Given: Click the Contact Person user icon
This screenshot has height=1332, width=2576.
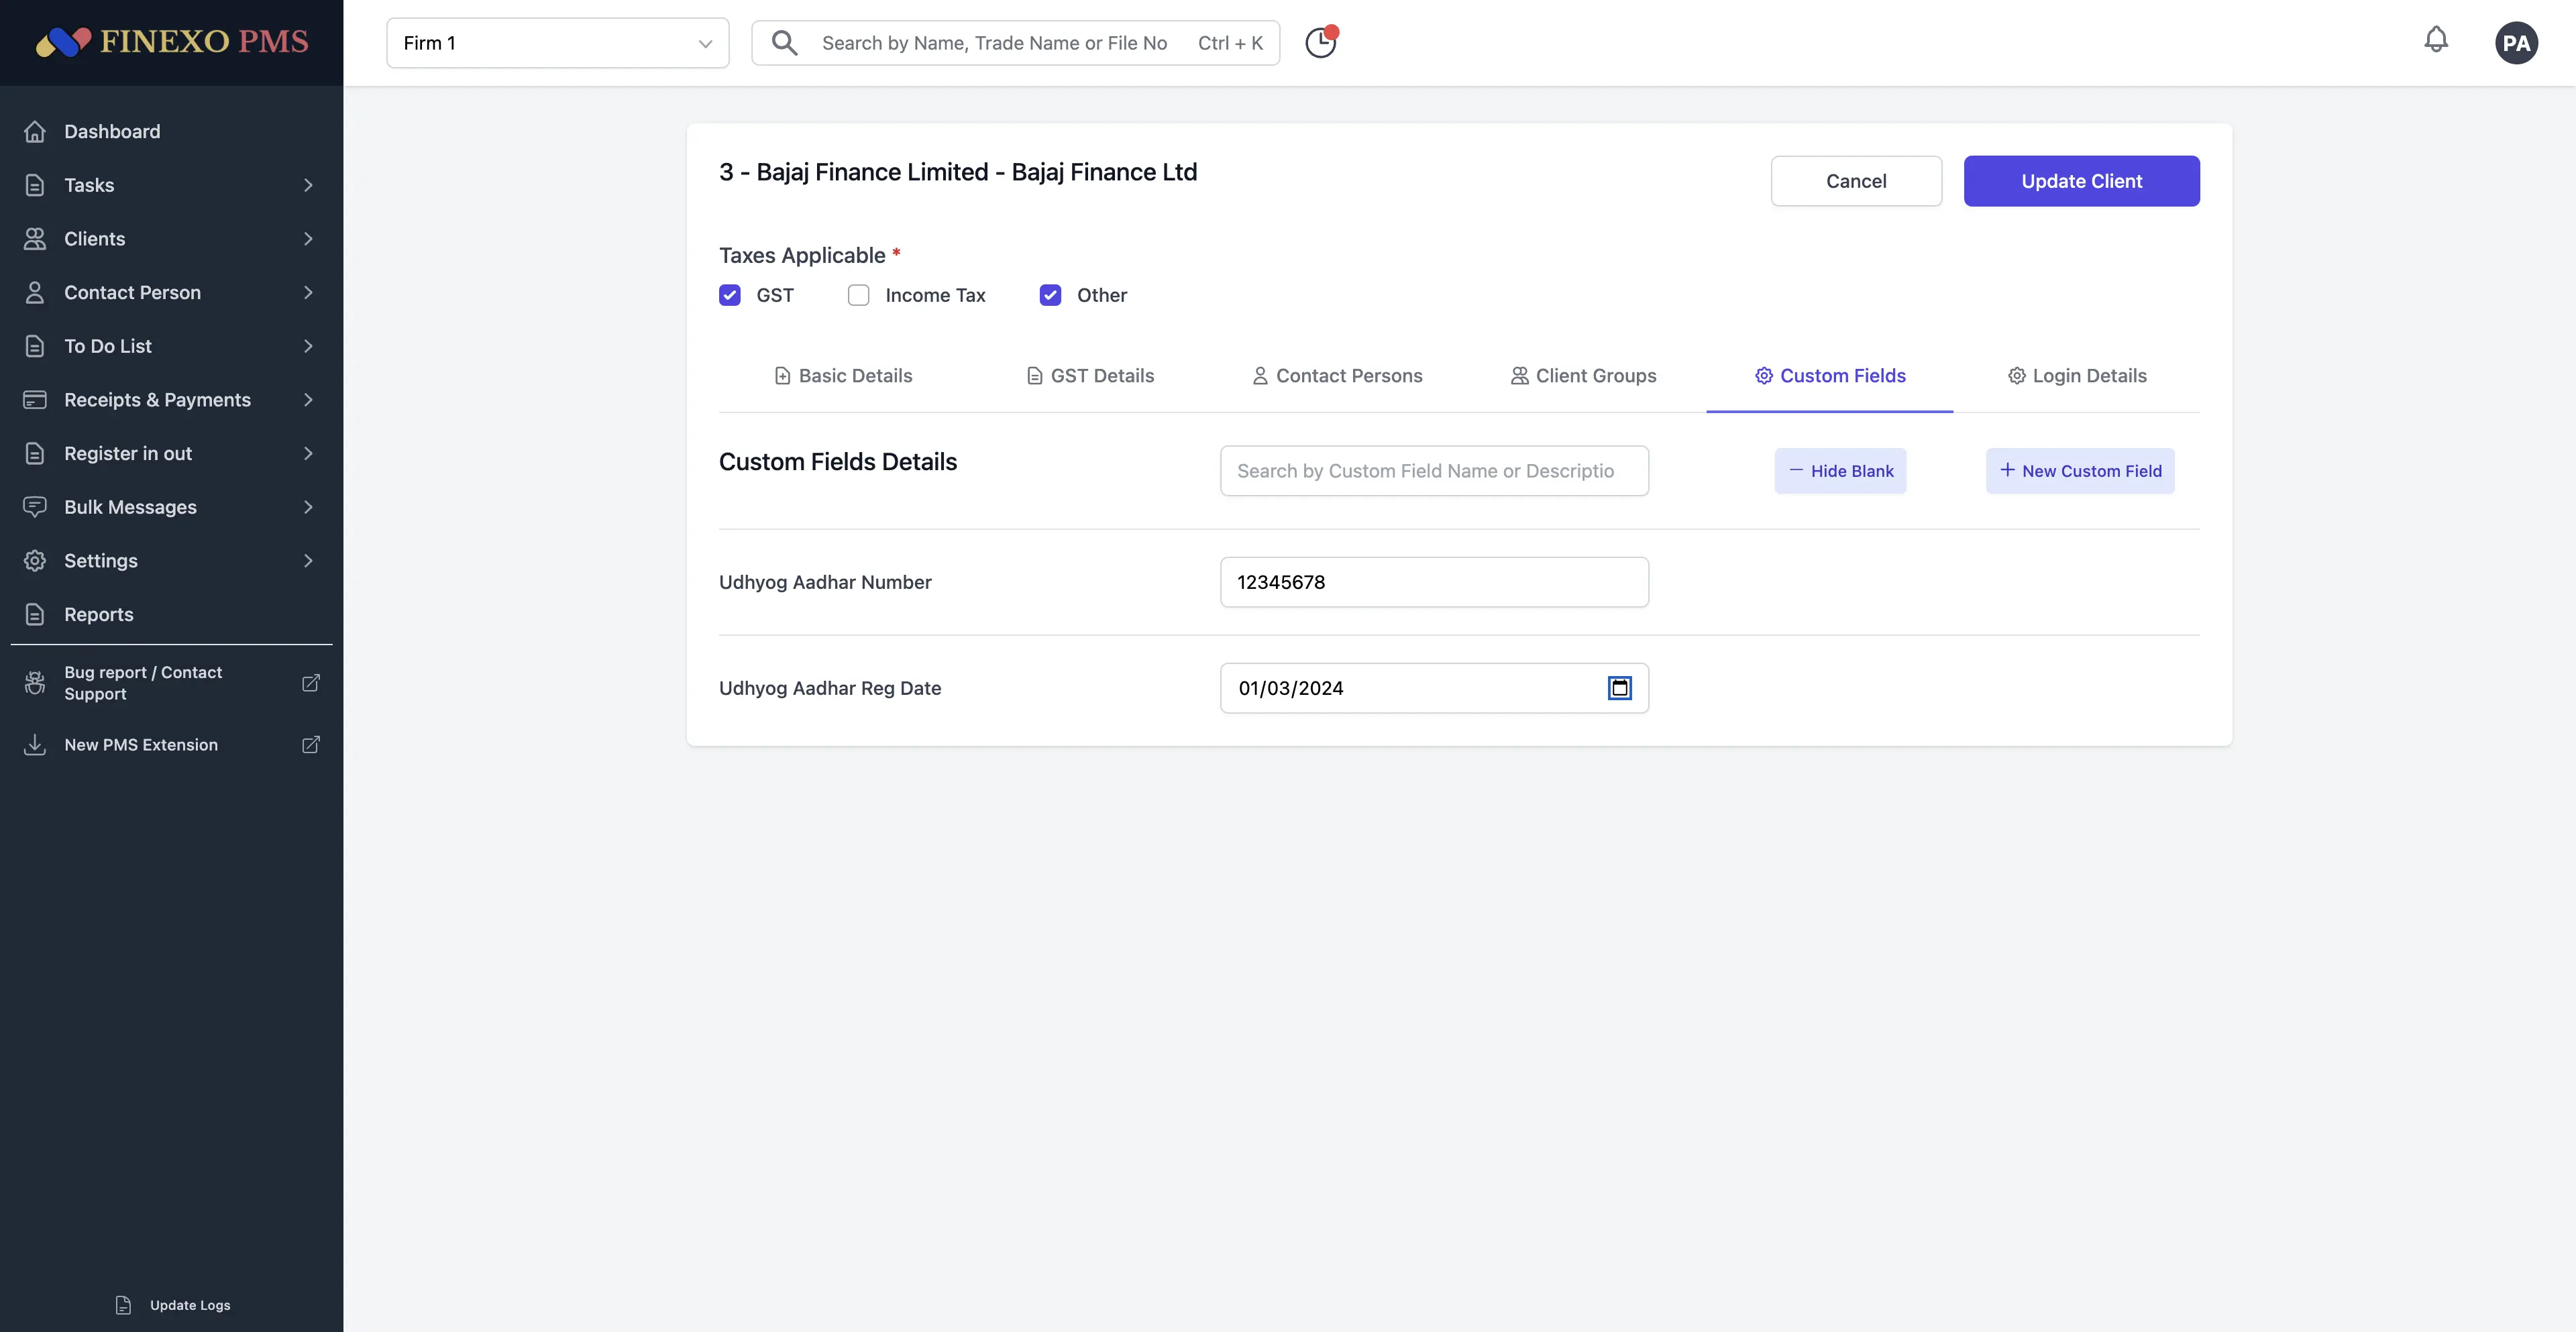Looking at the screenshot, I should [x=35, y=292].
